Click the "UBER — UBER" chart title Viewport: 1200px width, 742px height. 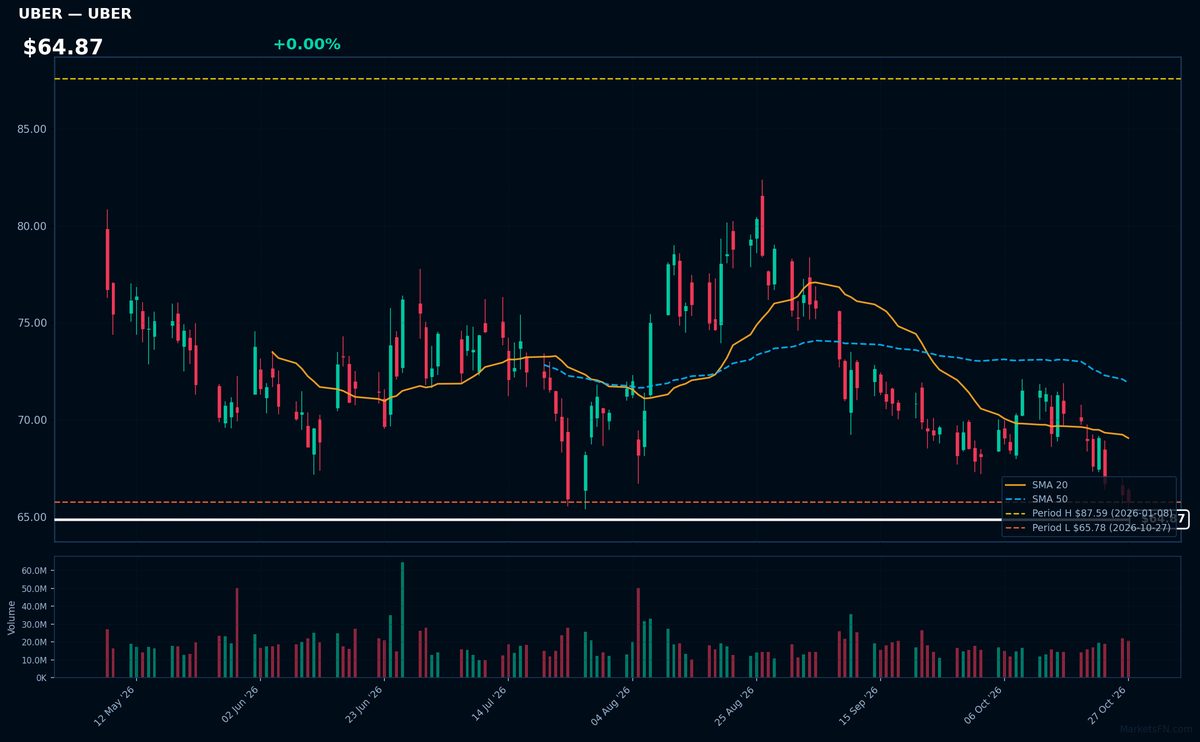[x=75, y=14]
